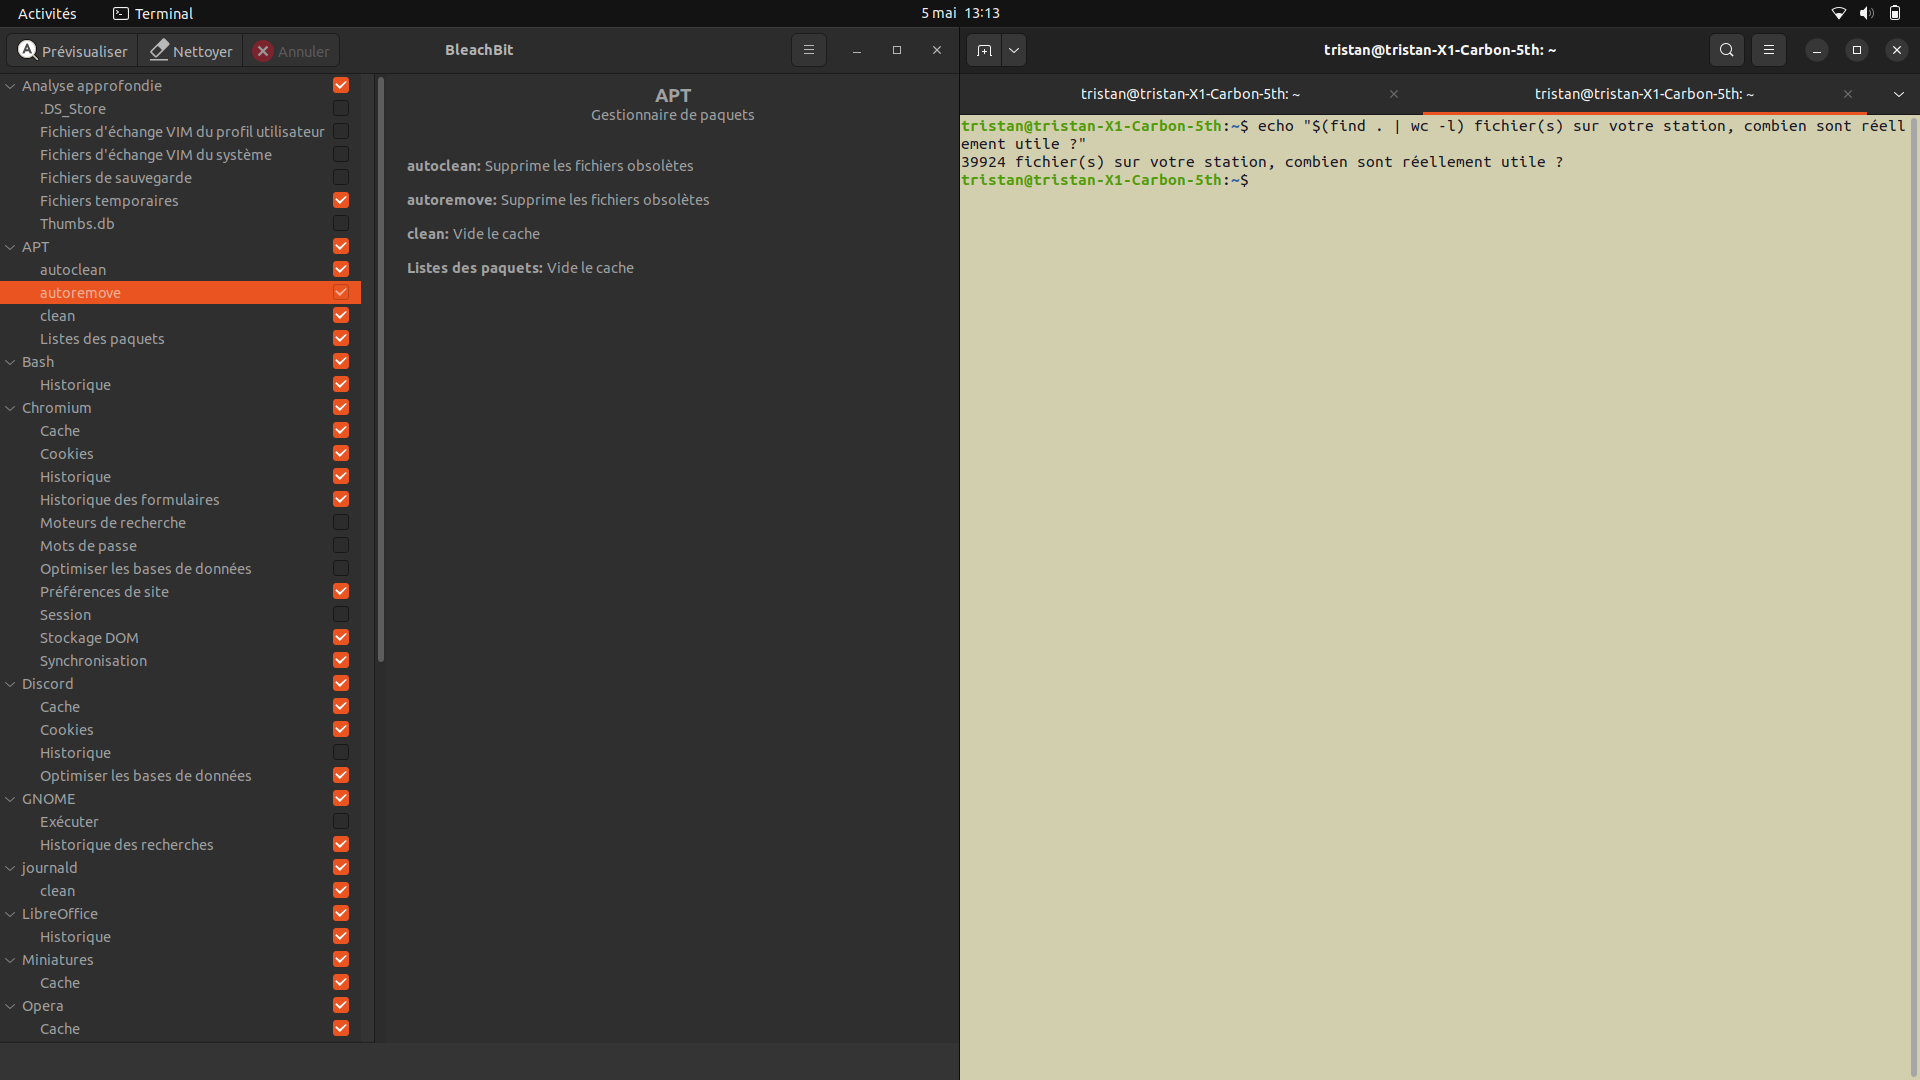The width and height of the screenshot is (1920, 1080).
Task: Enable the Mots de passe checkbox under Chromium
Action: point(340,545)
